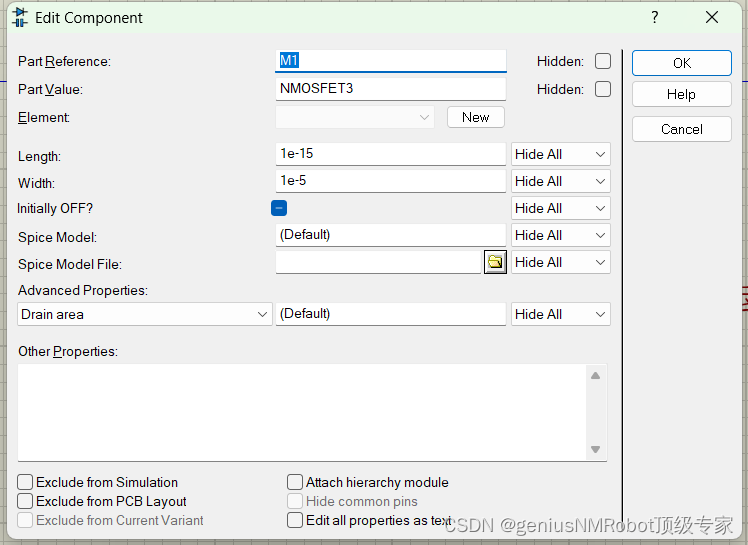Screen dimensions: 748x545
Task: Enable Exclude from Simulation
Action: coord(25,482)
